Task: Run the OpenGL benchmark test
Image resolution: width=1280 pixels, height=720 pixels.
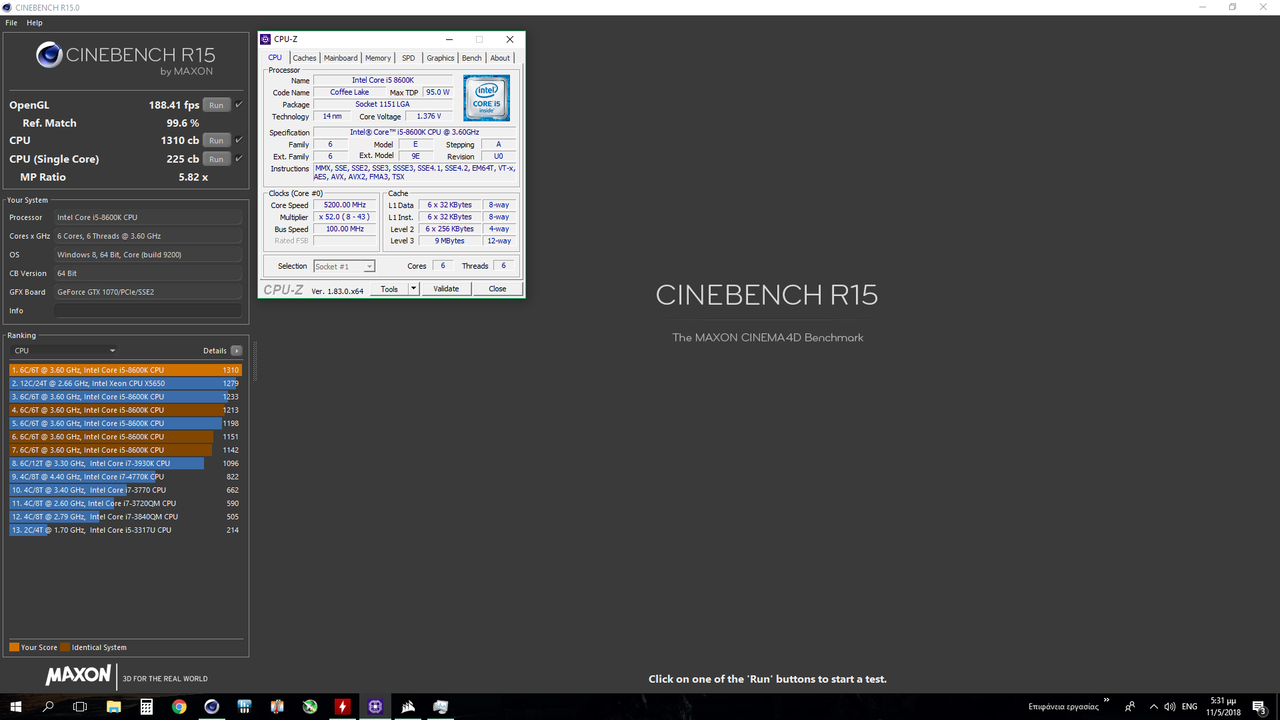Action: click(216, 105)
